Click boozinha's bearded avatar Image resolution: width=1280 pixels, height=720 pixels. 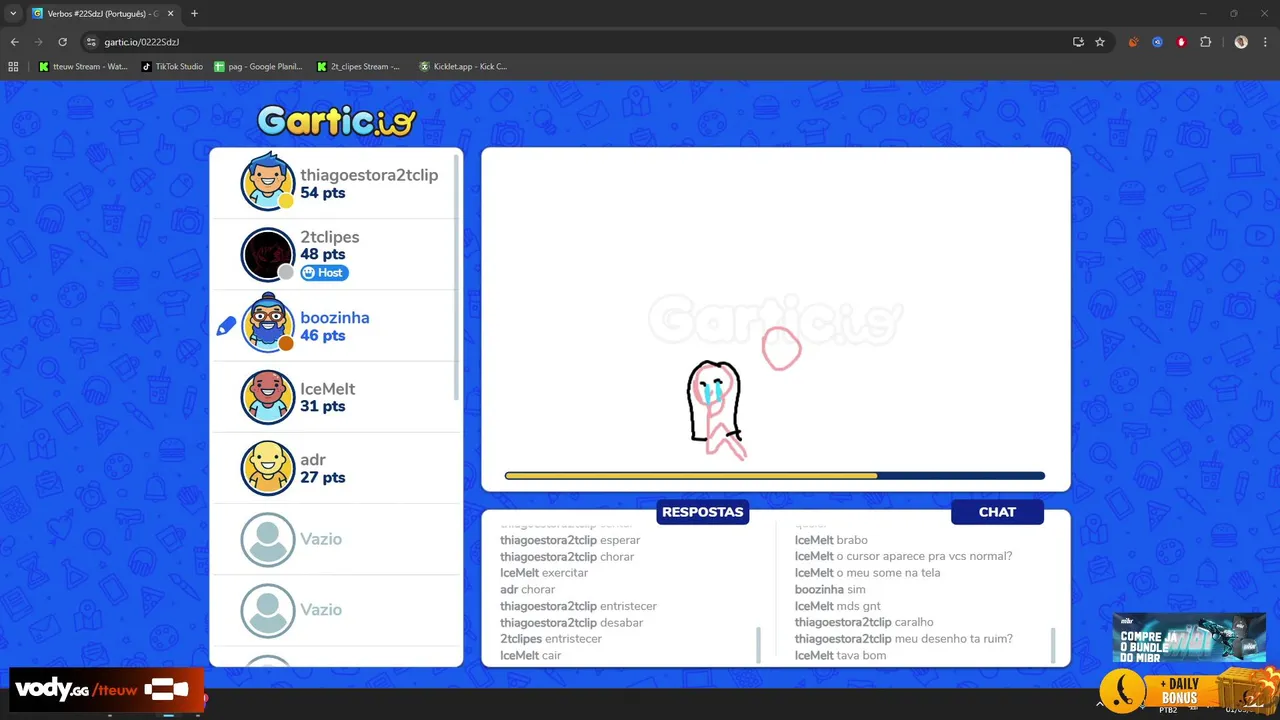267,324
